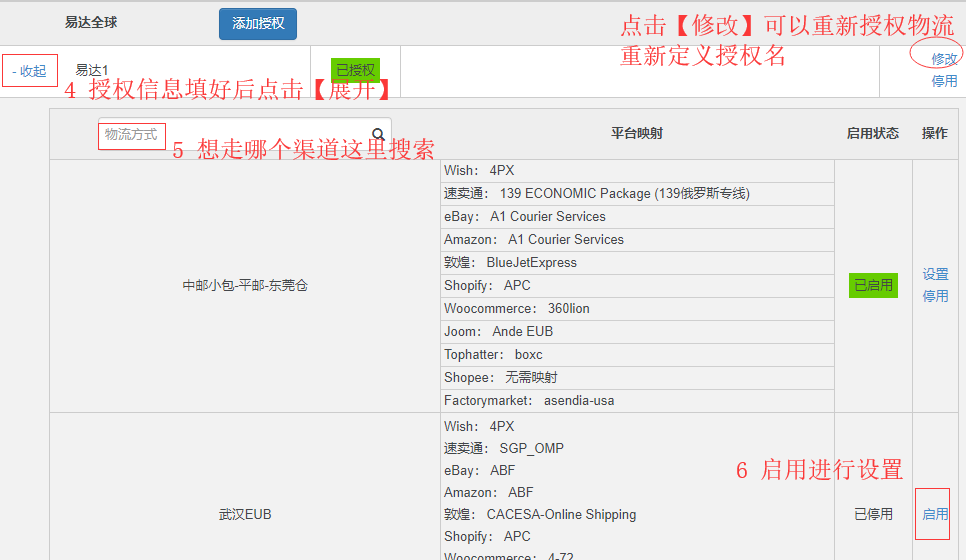Click the 物流方式 search input field
Image resolution: width=966 pixels, height=560 pixels.
[245, 134]
